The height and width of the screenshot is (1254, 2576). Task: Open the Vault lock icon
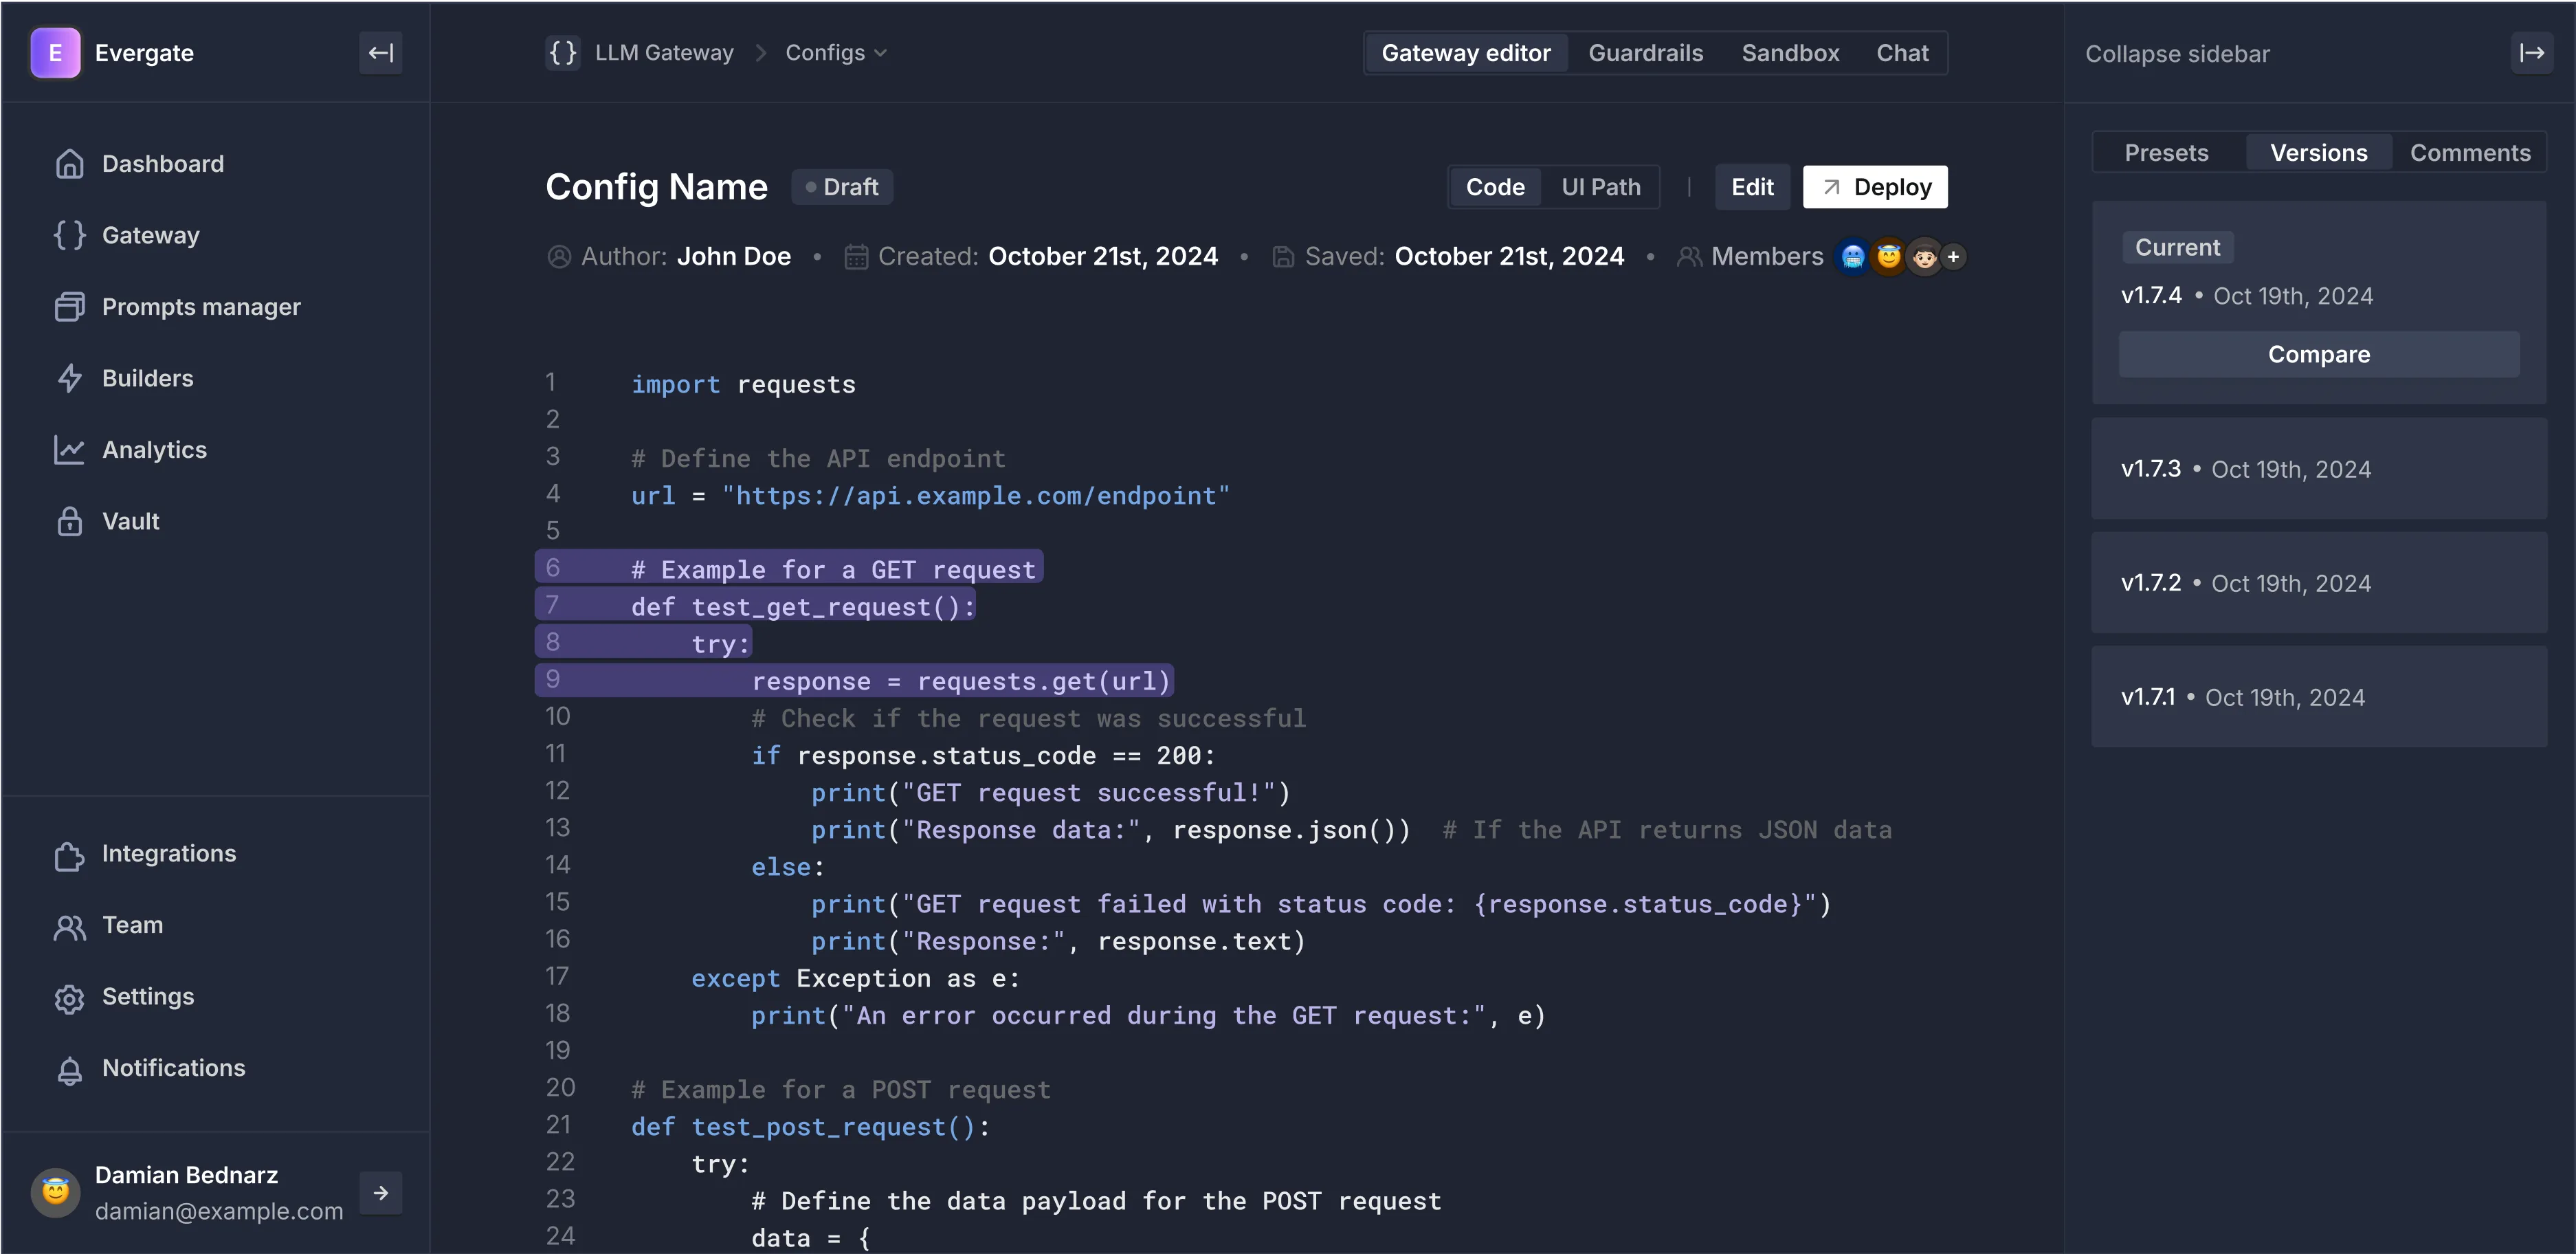pyautogui.click(x=69, y=521)
